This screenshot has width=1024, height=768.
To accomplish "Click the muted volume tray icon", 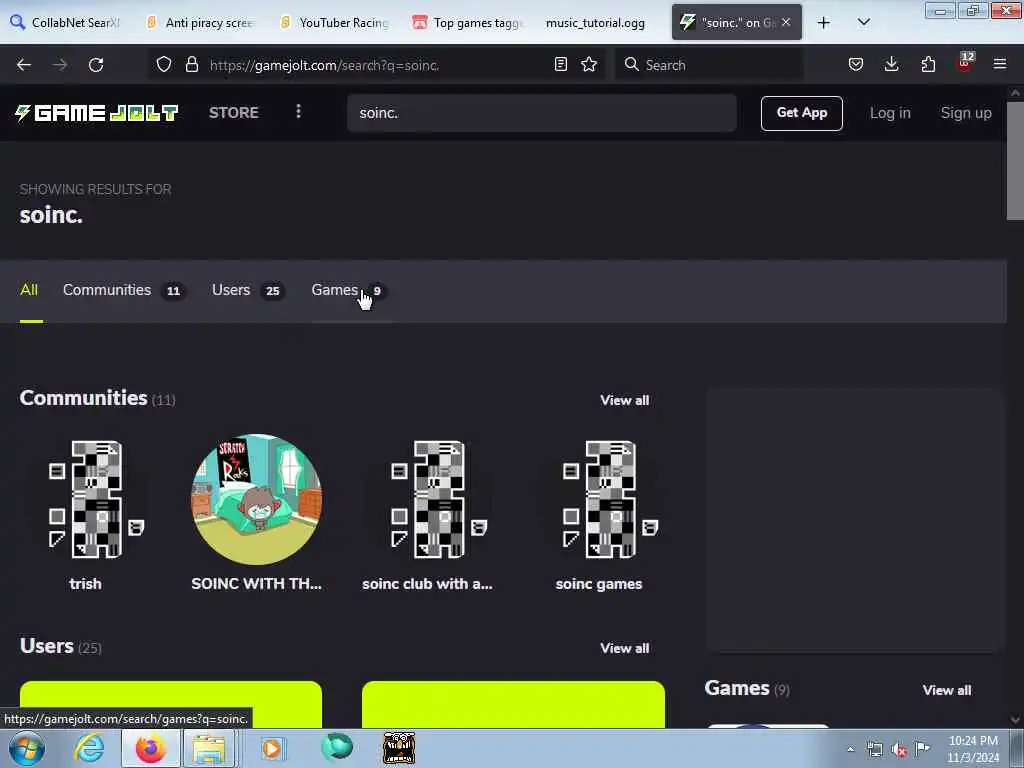I will tap(900, 749).
